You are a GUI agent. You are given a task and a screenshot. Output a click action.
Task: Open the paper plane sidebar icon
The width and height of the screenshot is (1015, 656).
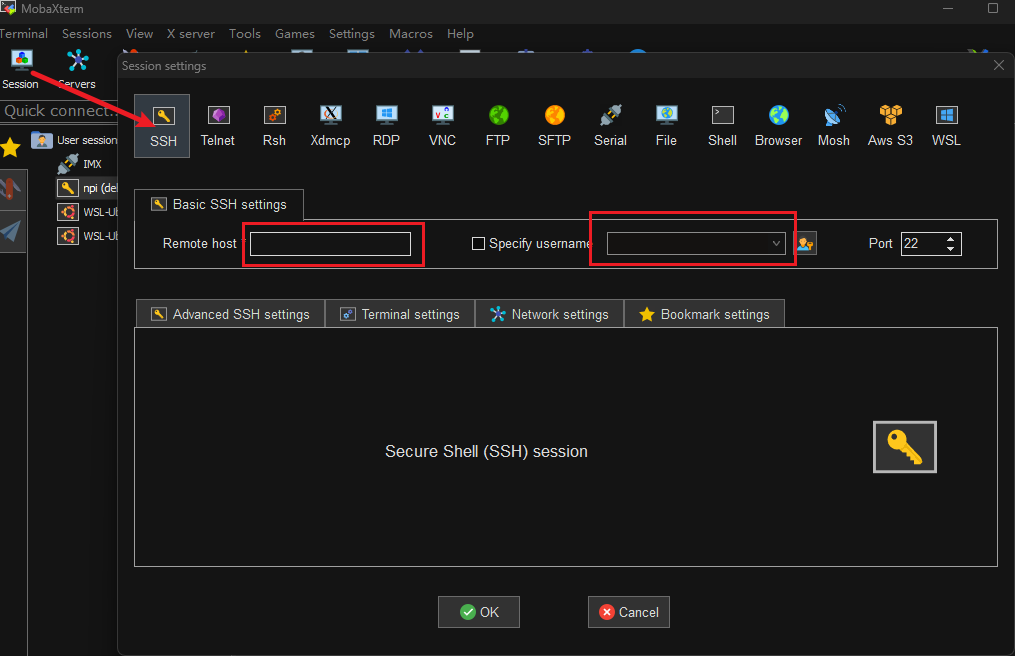[11, 231]
